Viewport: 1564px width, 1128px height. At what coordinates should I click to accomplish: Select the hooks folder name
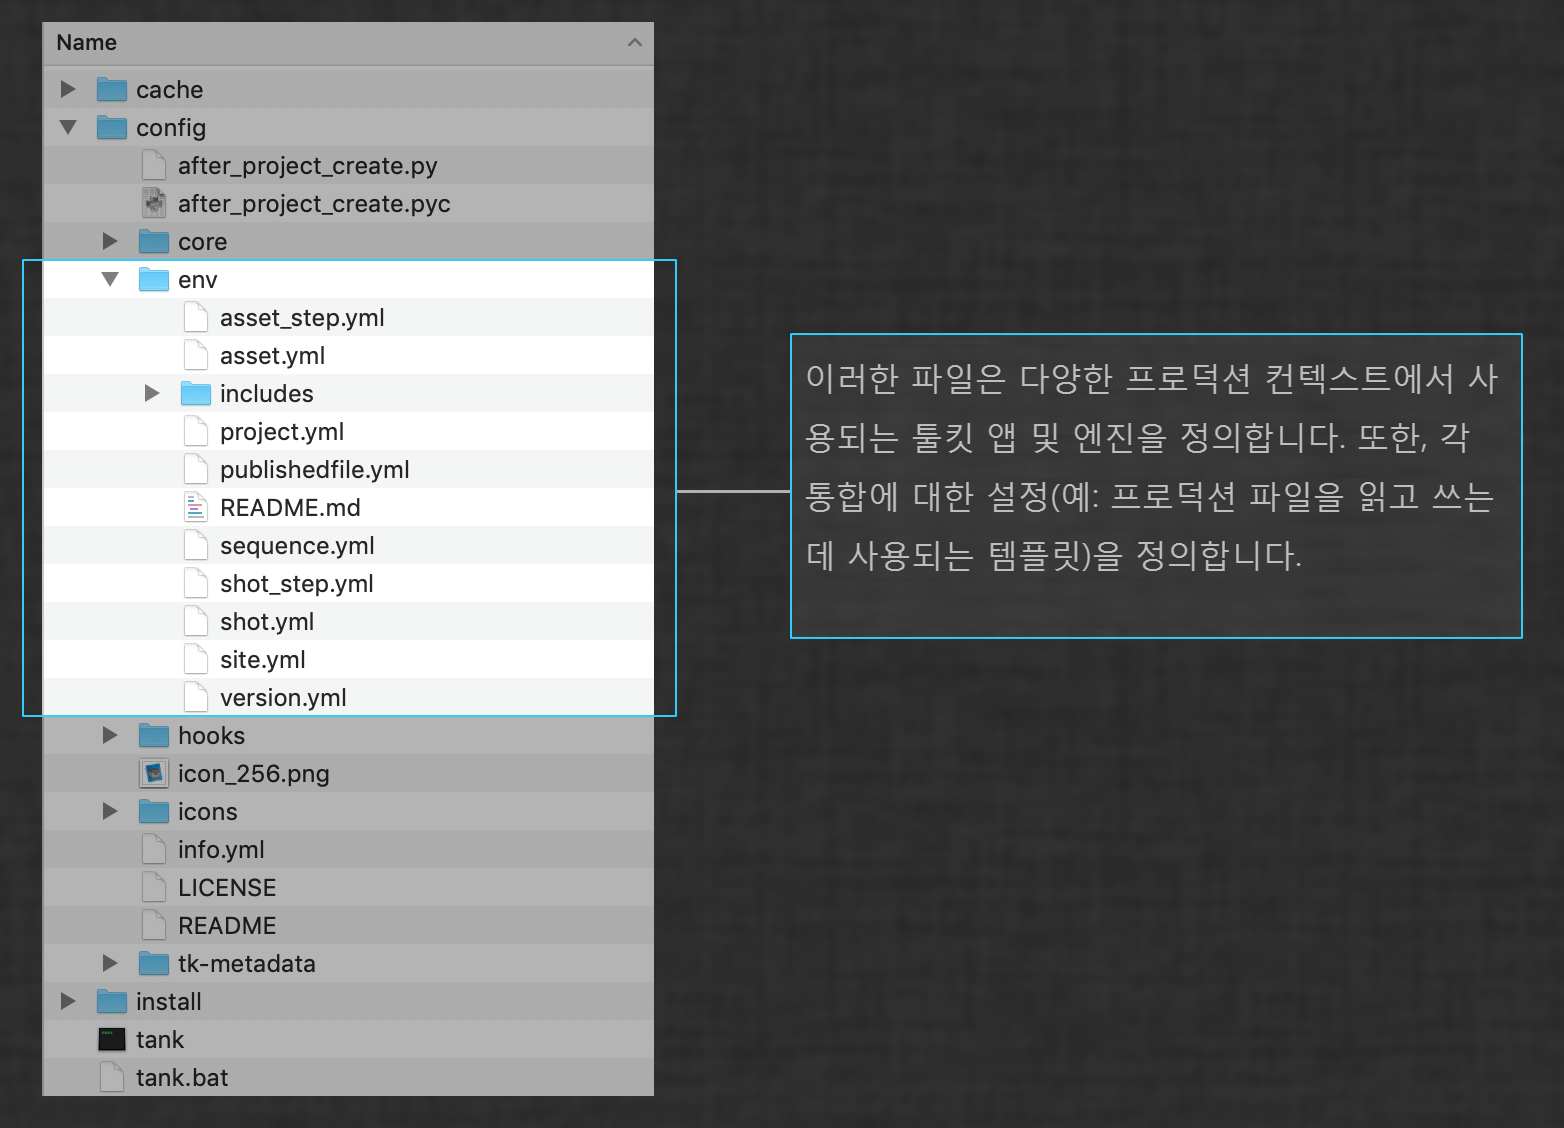click(211, 736)
